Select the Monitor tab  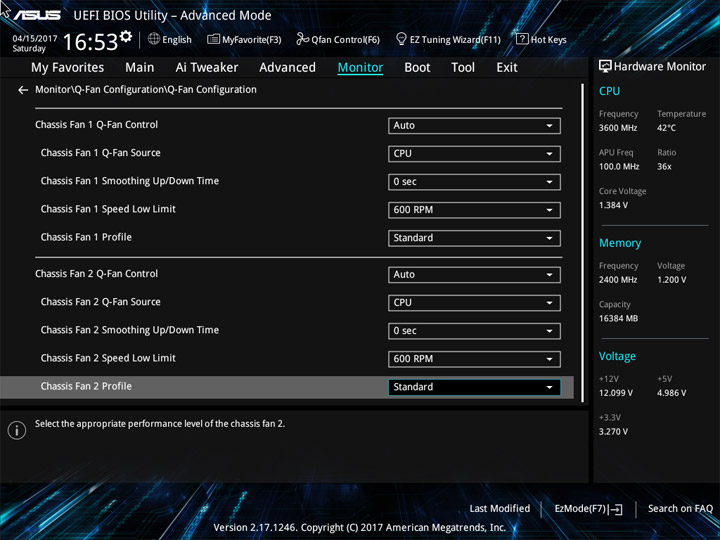pos(360,68)
